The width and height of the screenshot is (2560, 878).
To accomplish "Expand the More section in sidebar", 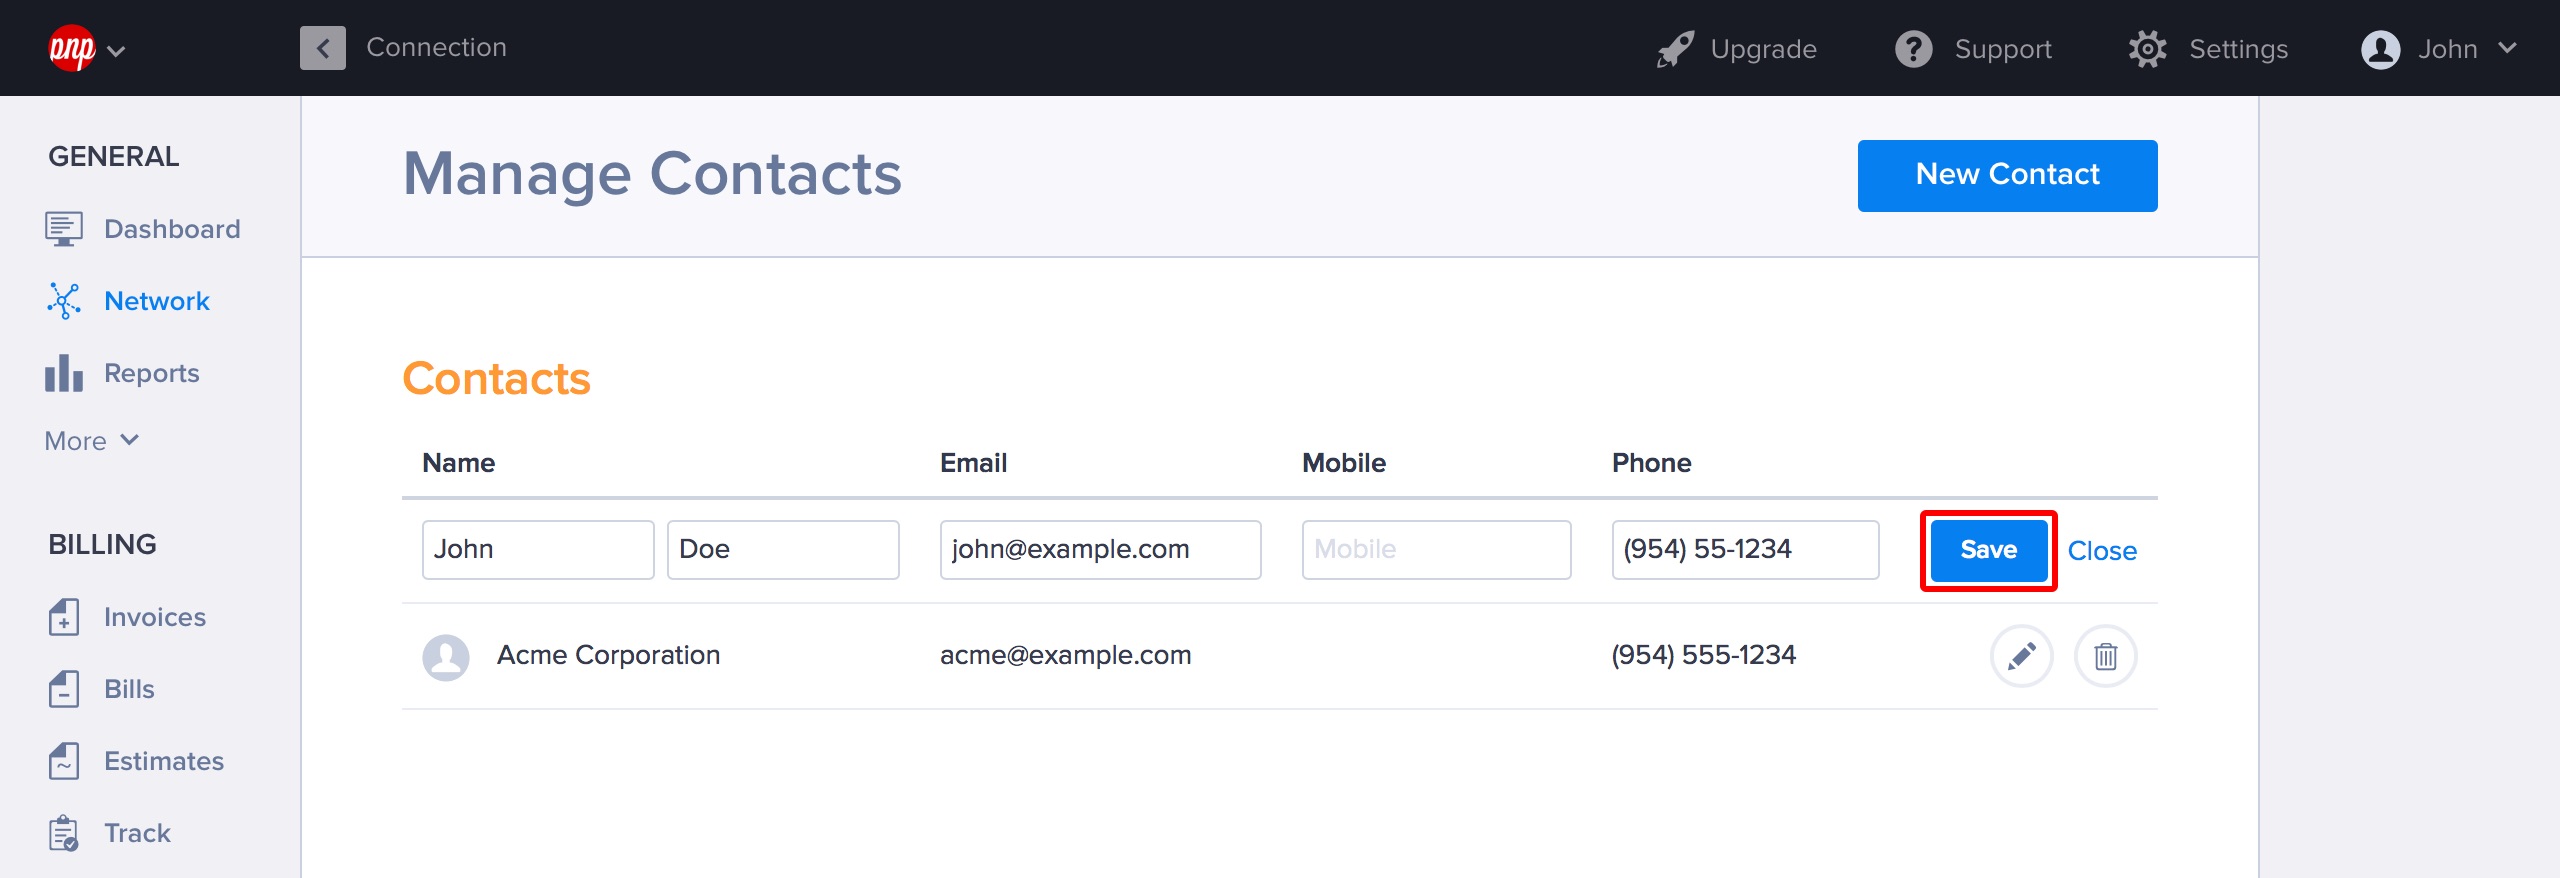I will [92, 441].
